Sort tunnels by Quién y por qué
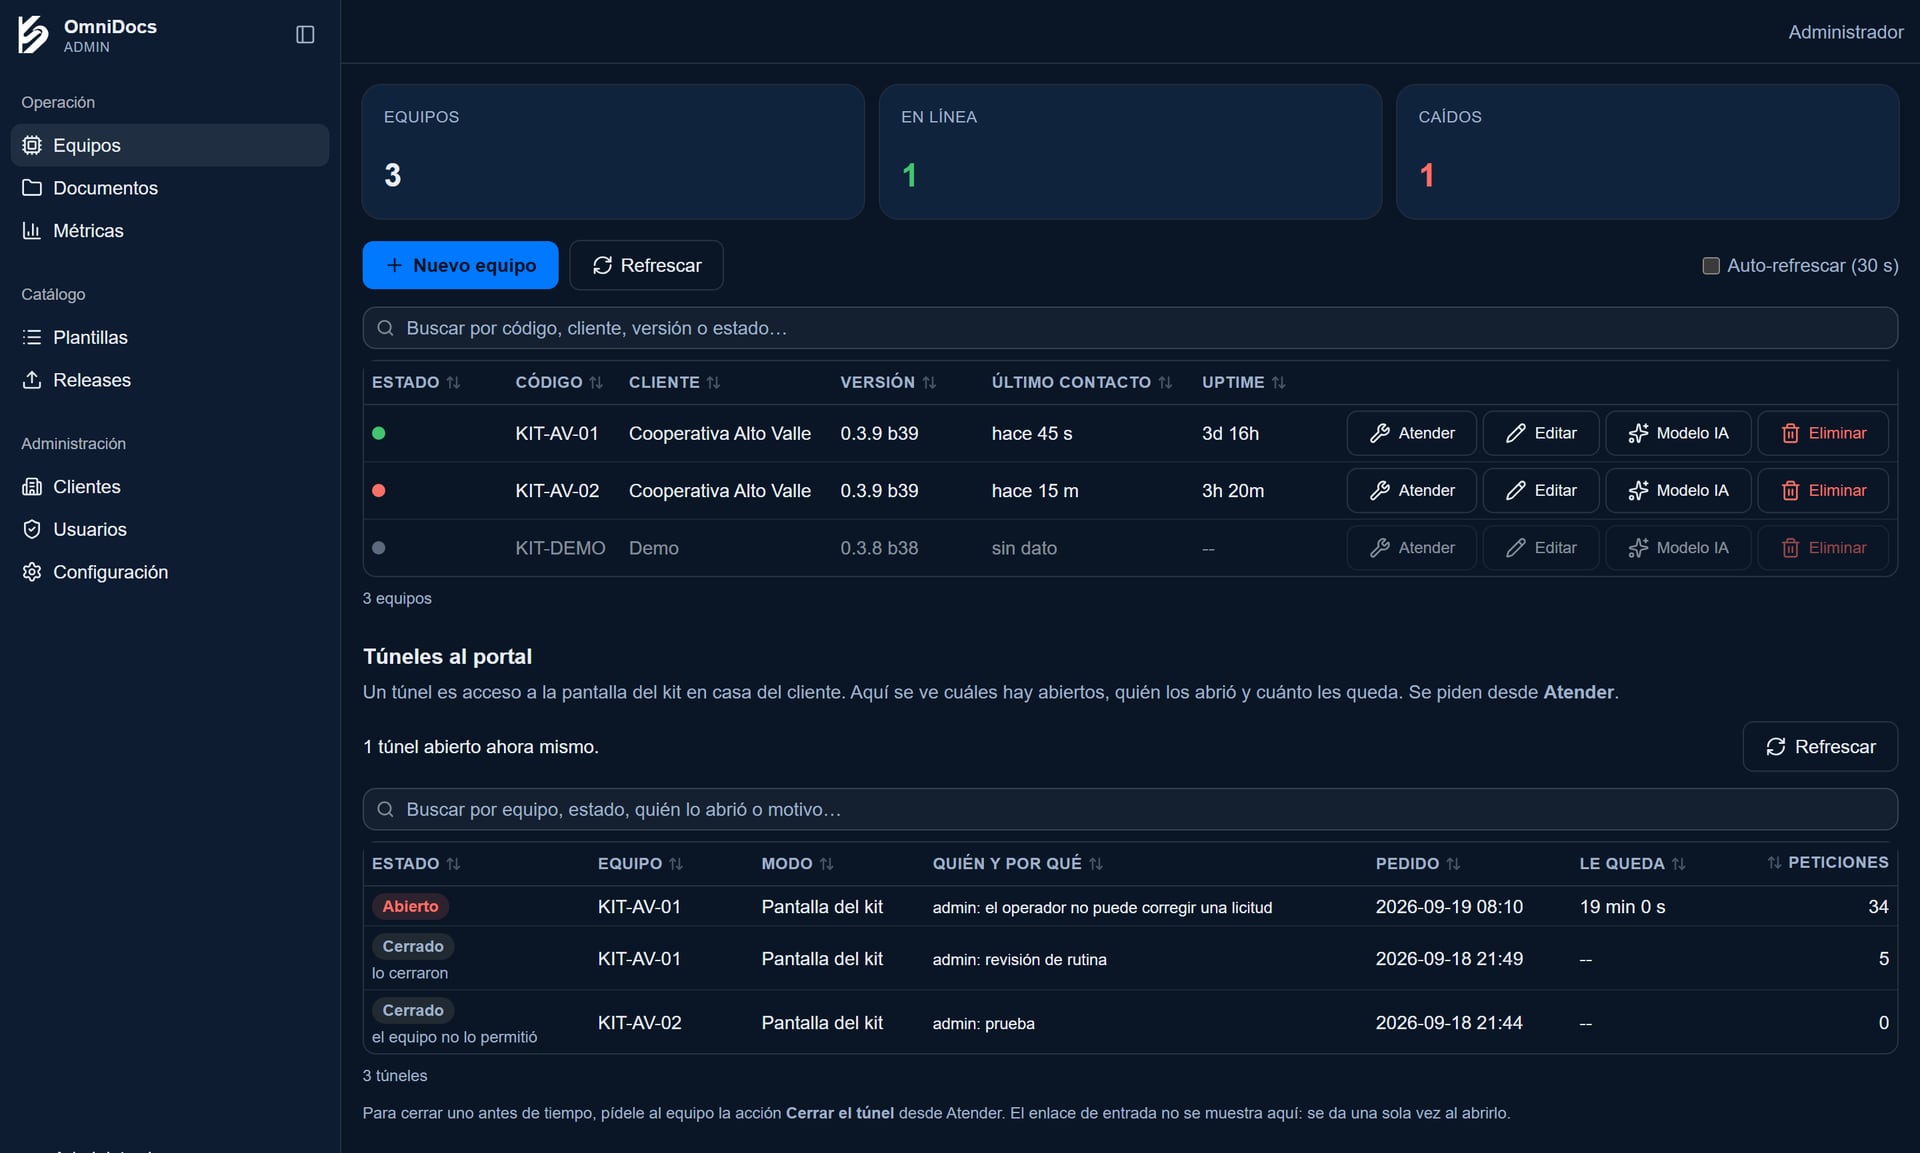This screenshot has height=1153, width=1920. (x=1017, y=863)
